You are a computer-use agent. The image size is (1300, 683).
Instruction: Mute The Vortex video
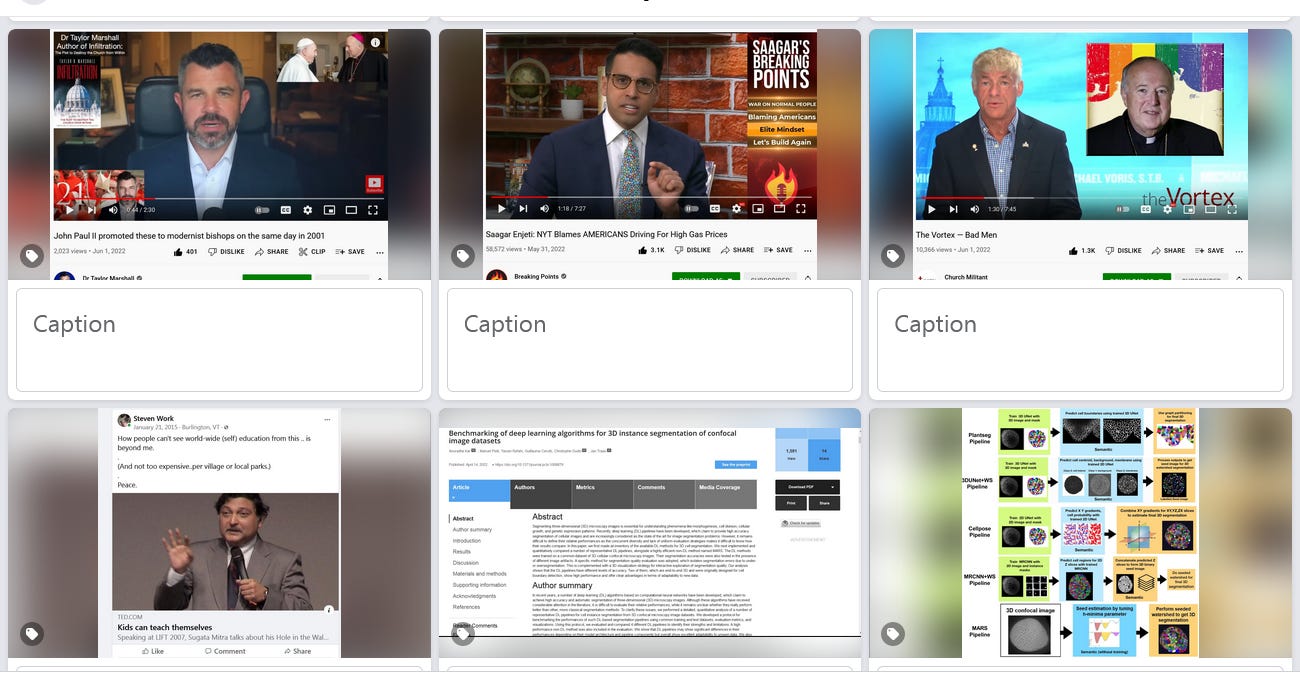974,209
